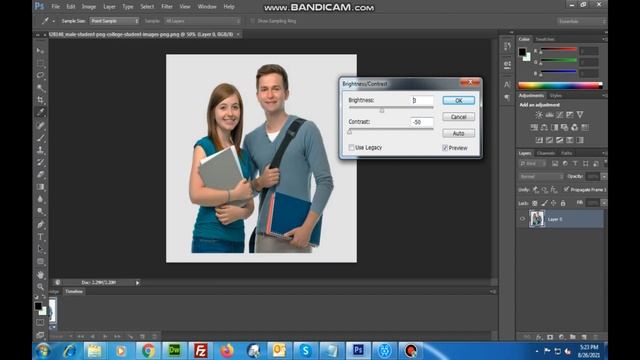Open the Normal blend mode dropdown
This screenshot has height=360, width=640.
(541, 177)
